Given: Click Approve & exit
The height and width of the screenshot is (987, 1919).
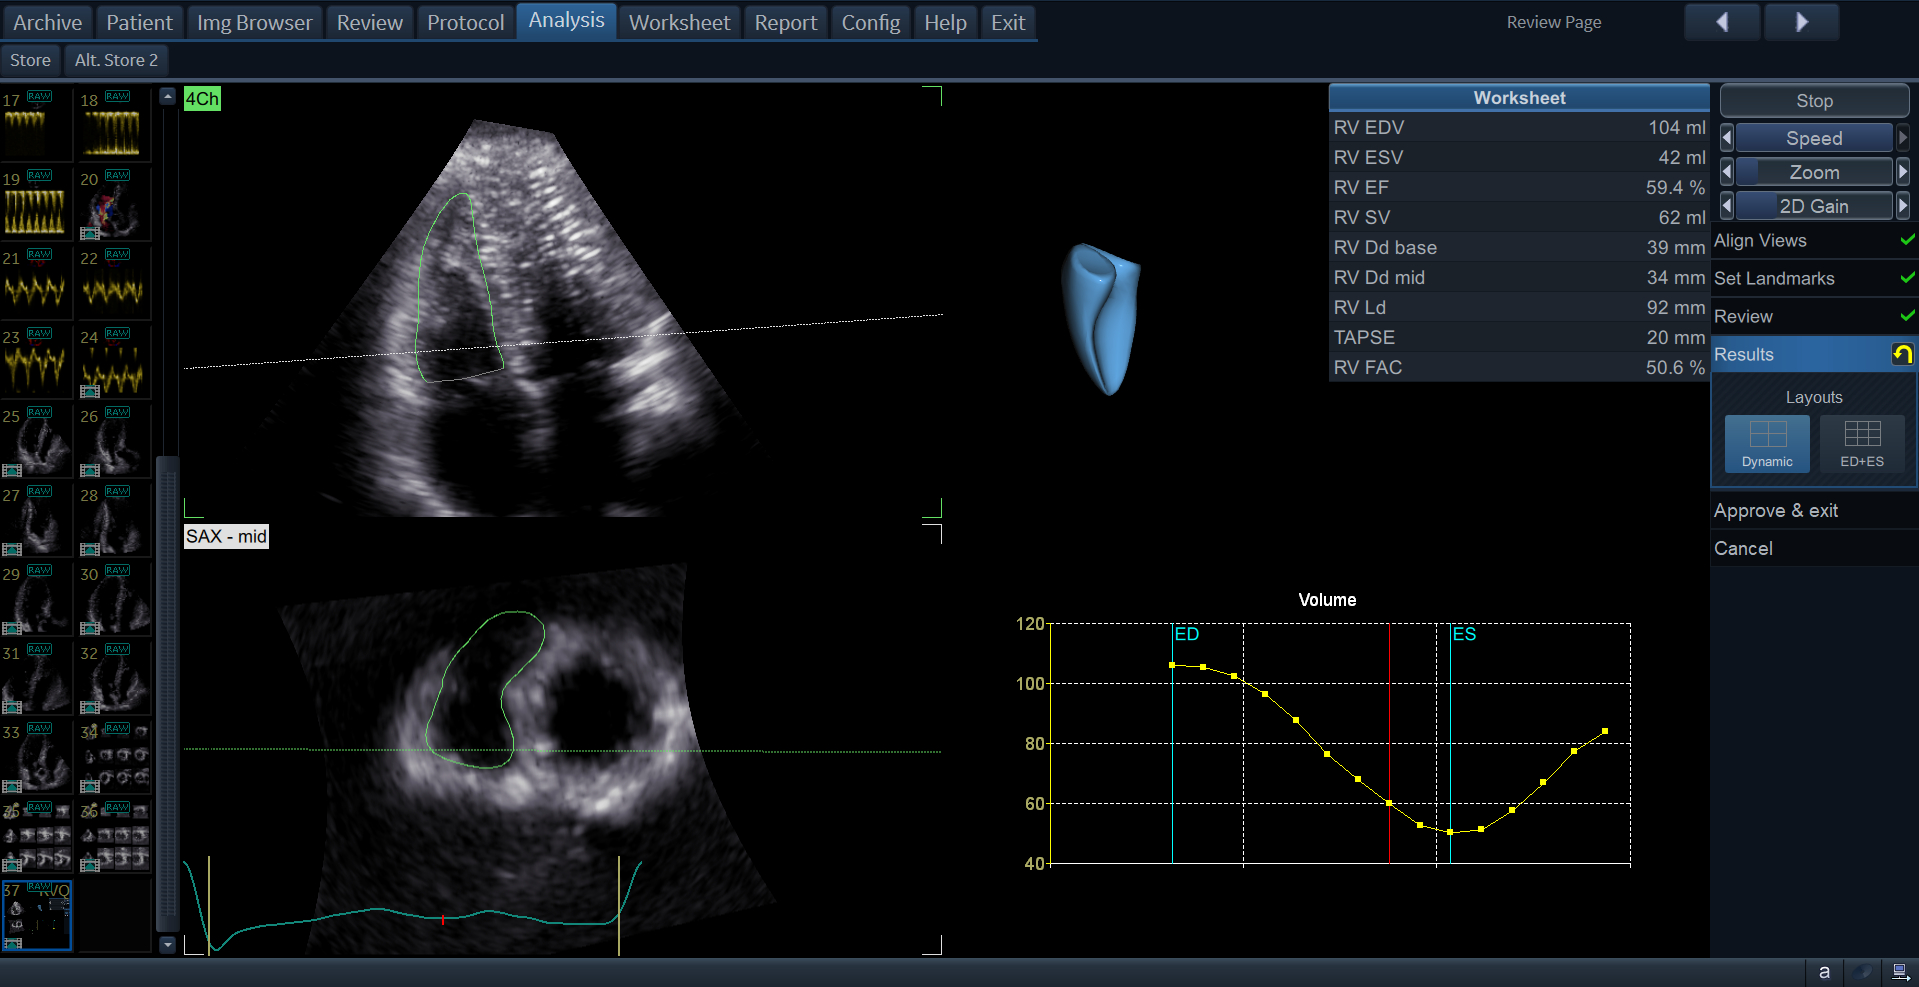Looking at the screenshot, I should 1775,511.
